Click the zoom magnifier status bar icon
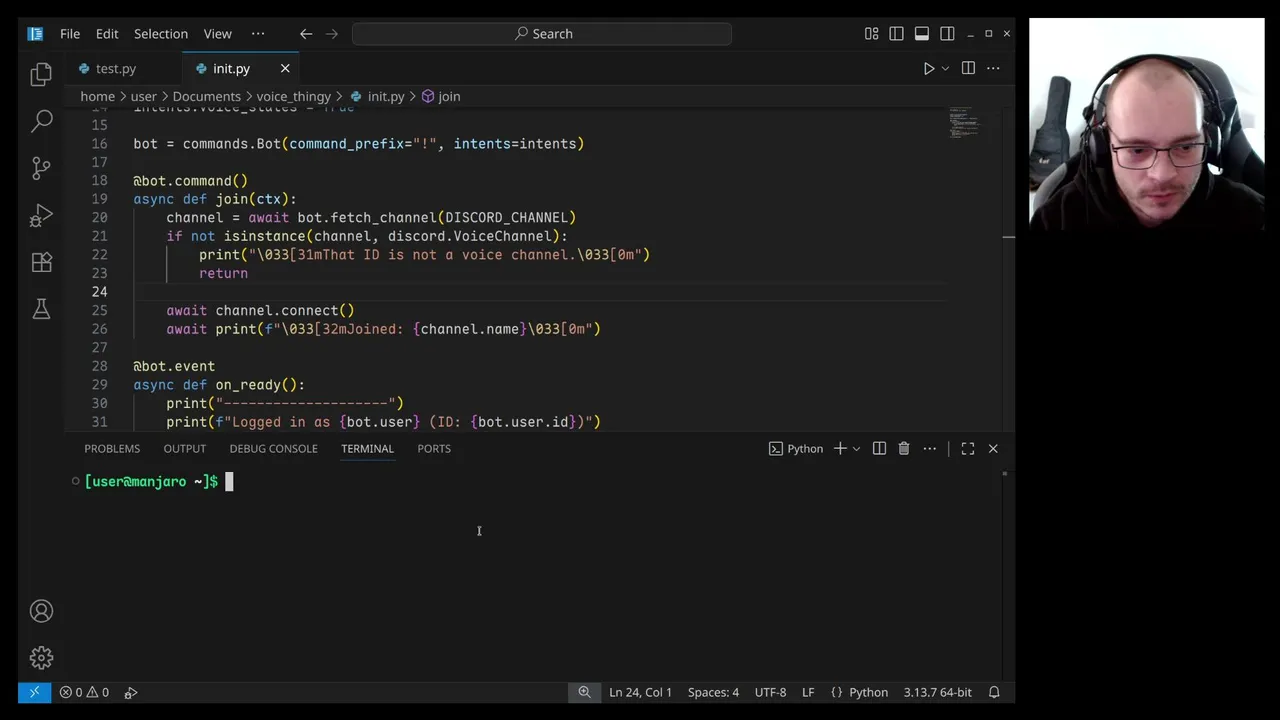Viewport: 1280px width, 720px height. [584, 692]
